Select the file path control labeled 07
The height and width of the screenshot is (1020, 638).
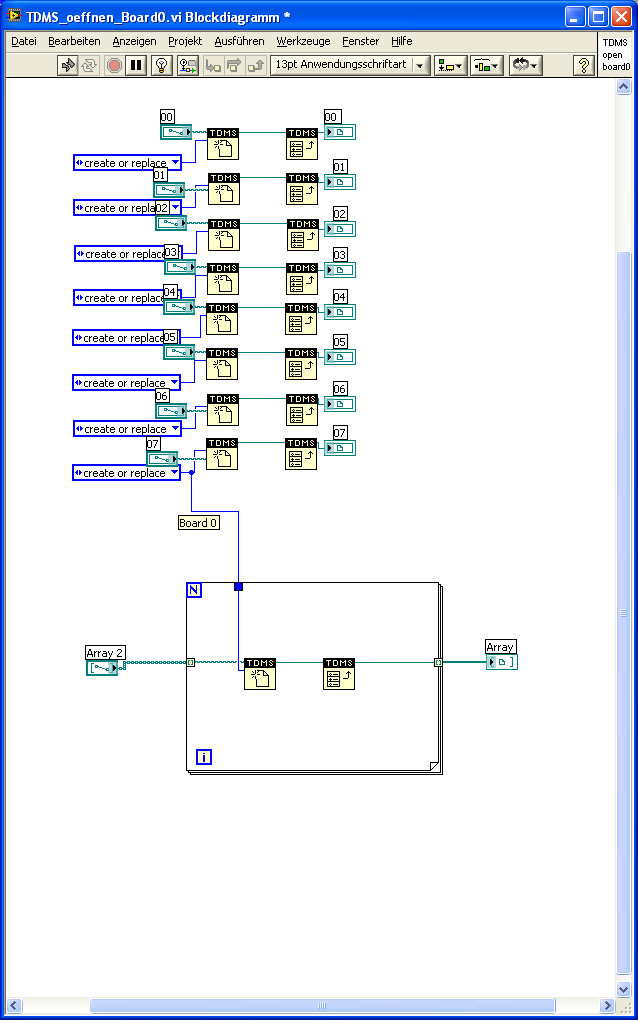pos(162,458)
